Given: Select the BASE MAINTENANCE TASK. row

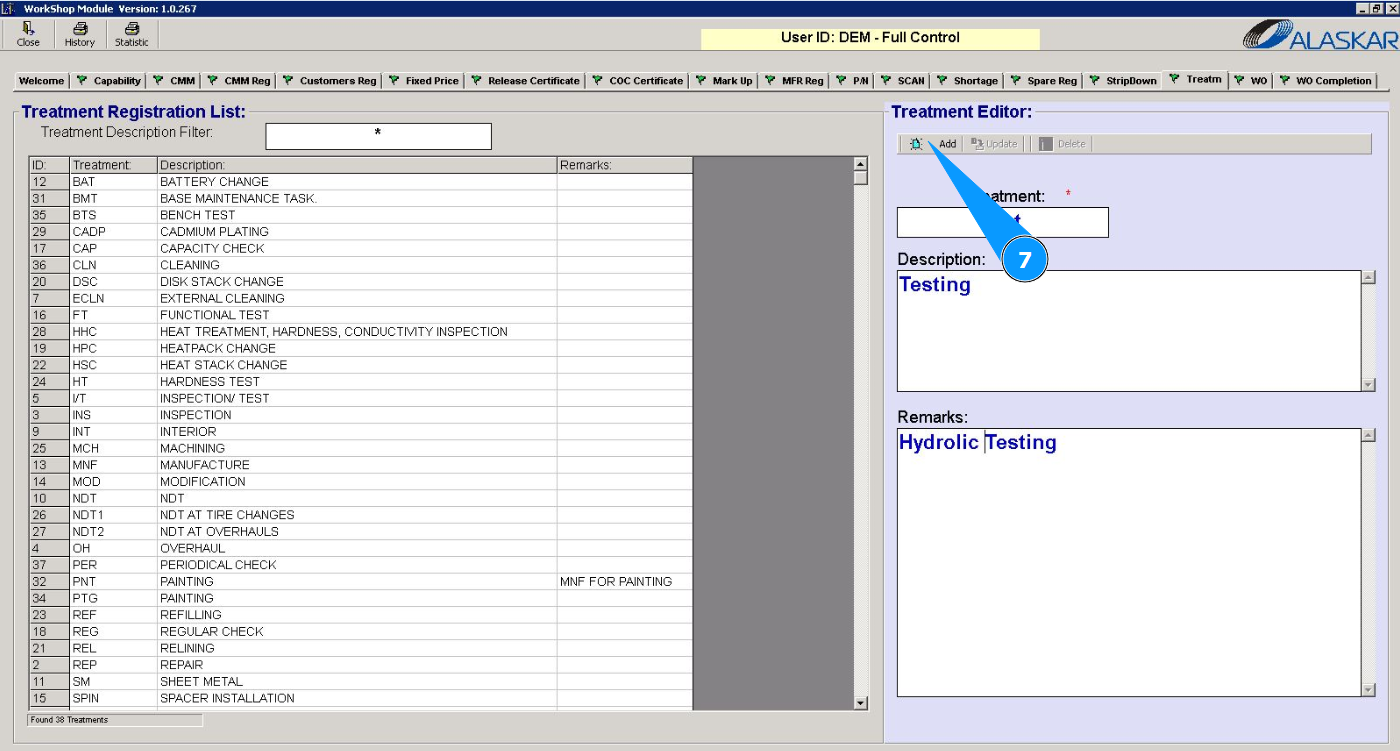Looking at the screenshot, I should coord(360,198).
